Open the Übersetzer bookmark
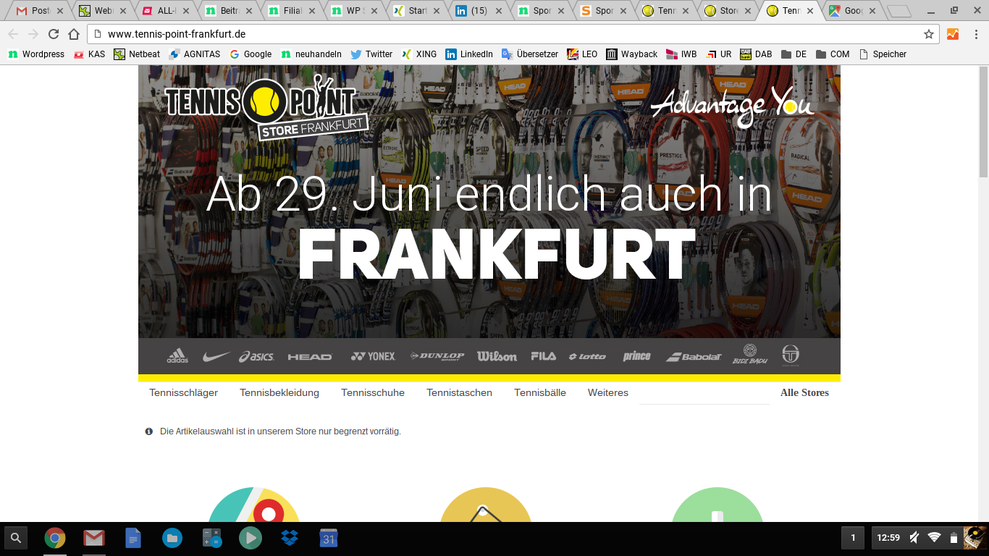Image resolution: width=989 pixels, height=556 pixels. (x=530, y=54)
